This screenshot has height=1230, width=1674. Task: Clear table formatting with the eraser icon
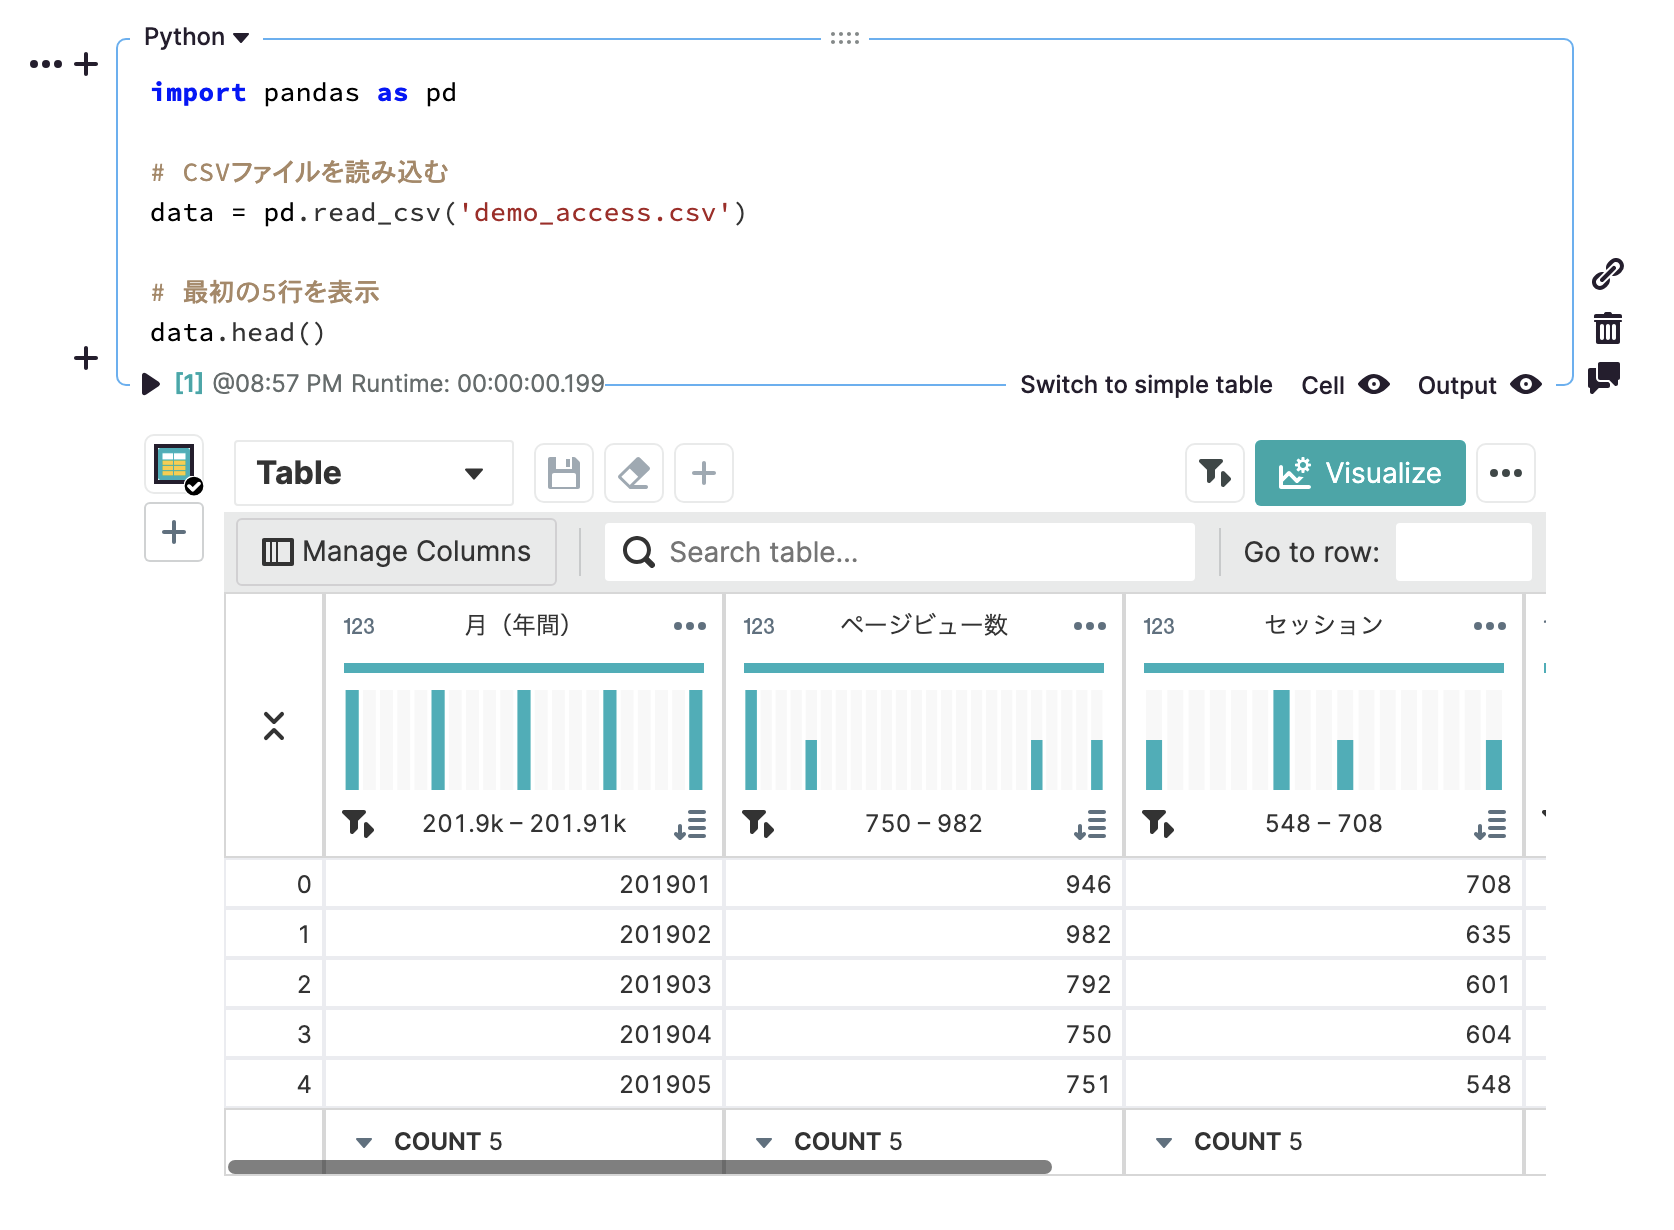pos(633,473)
